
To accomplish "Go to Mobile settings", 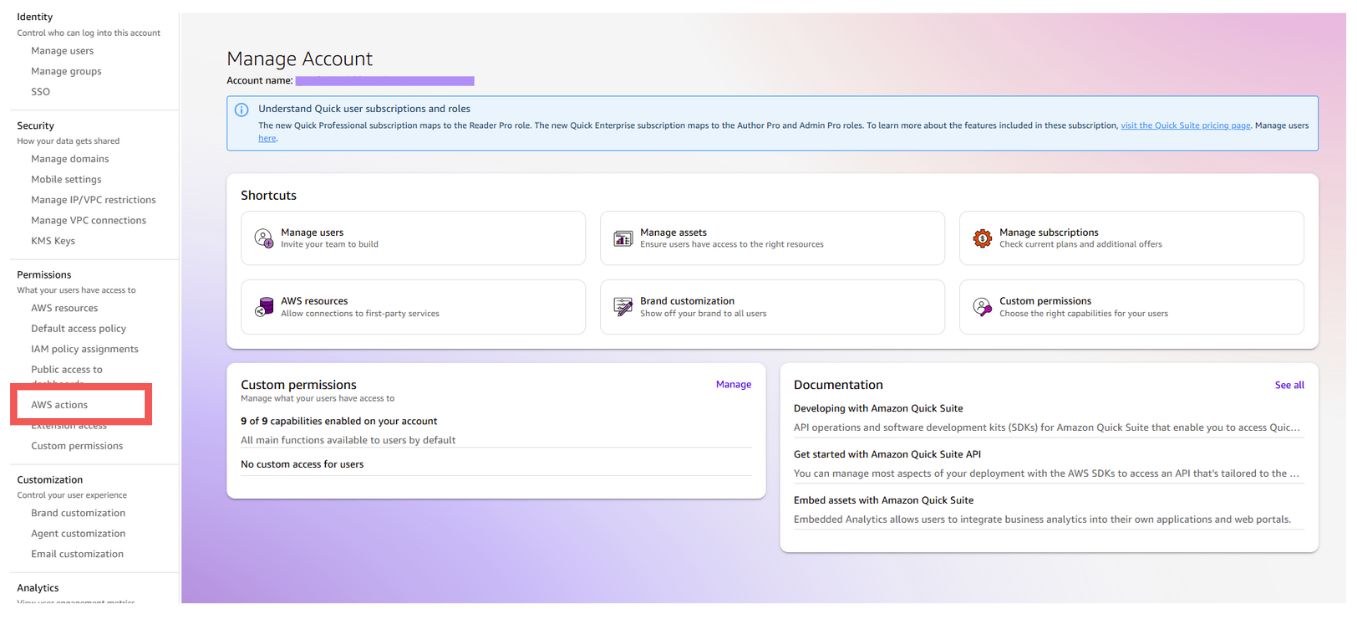I will point(66,179).
